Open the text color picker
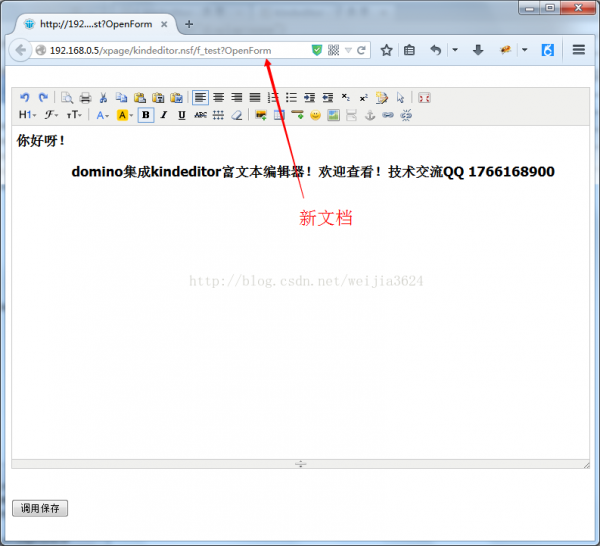The width and height of the screenshot is (600, 546). coord(102,115)
